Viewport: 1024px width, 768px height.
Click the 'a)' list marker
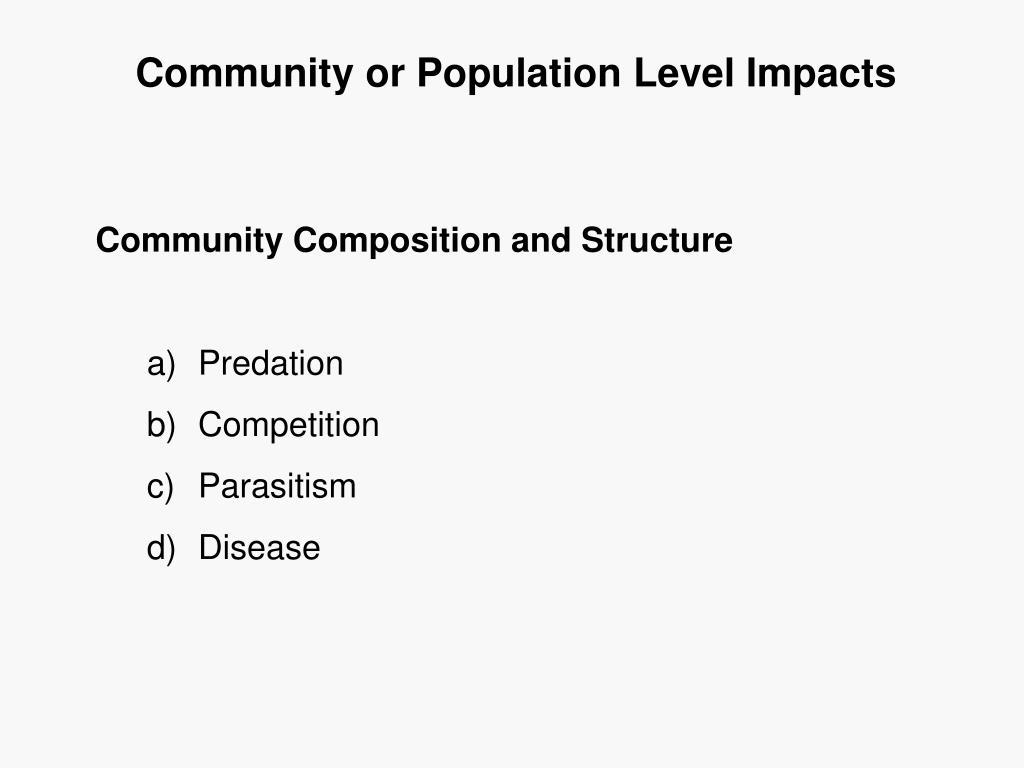coord(161,364)
